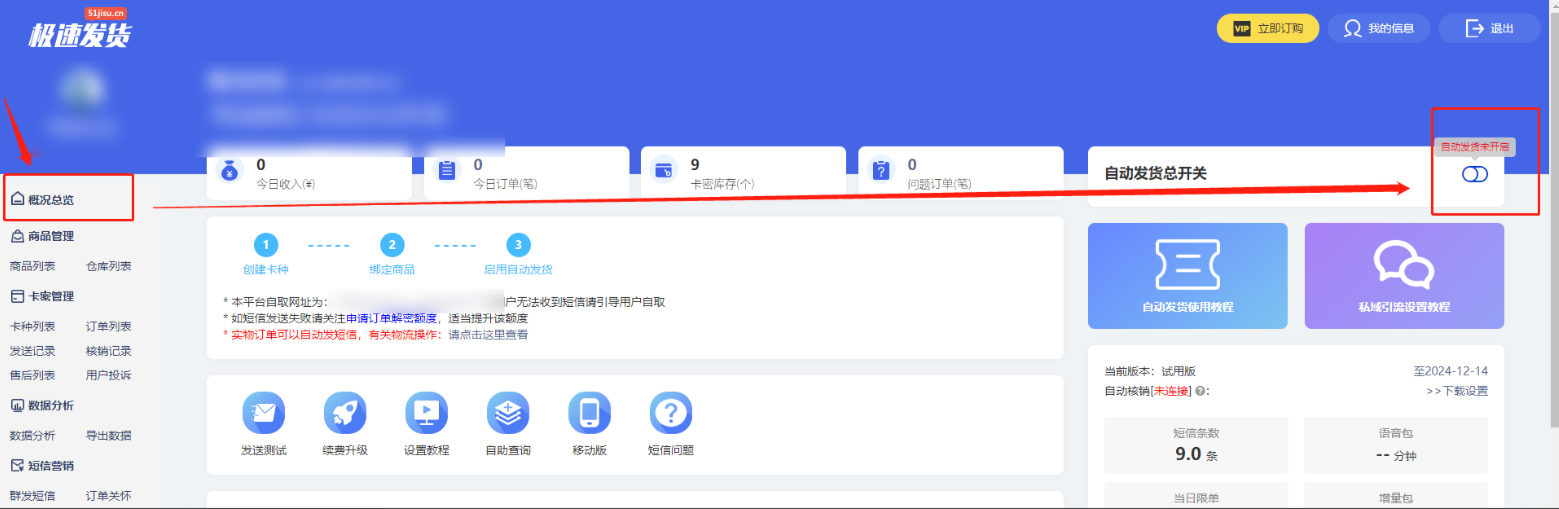Click the 语音包 minutes tile
The width and height of the screenshot is (1559, 509).
tap(1396, 445)
